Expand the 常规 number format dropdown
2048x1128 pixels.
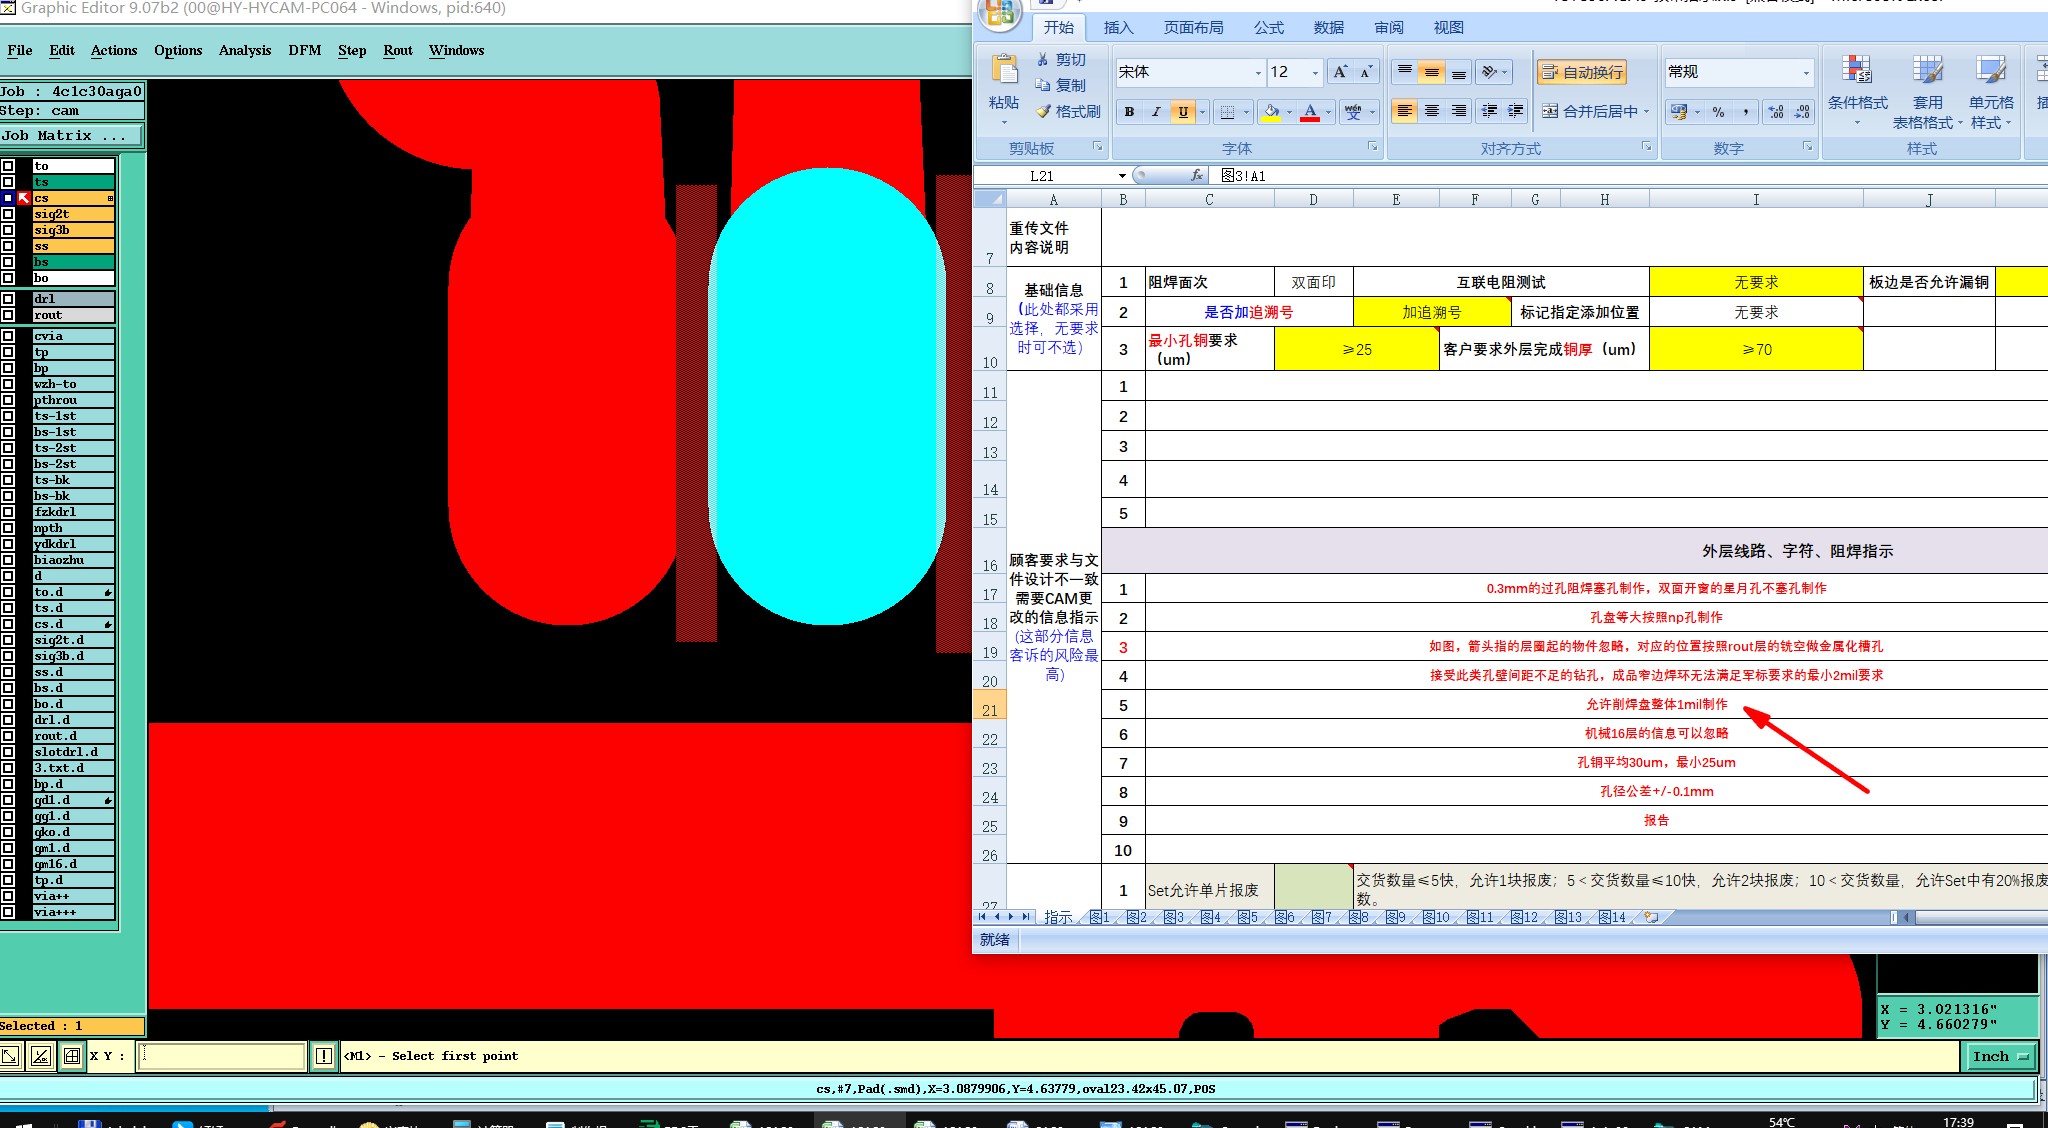click(x=1805, y=73)
